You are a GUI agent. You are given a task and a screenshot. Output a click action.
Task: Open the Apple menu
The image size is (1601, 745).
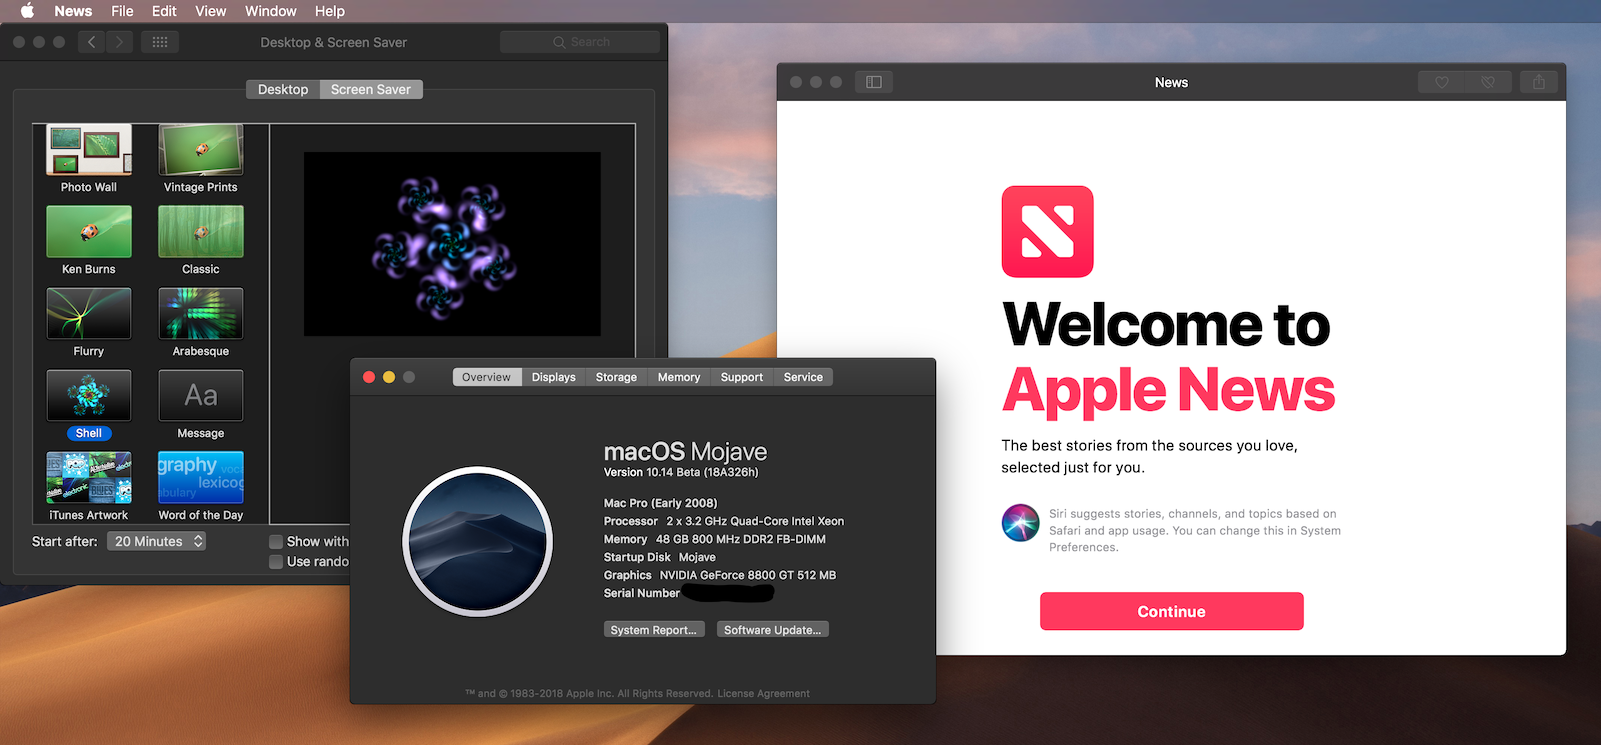tap(28, 11)
